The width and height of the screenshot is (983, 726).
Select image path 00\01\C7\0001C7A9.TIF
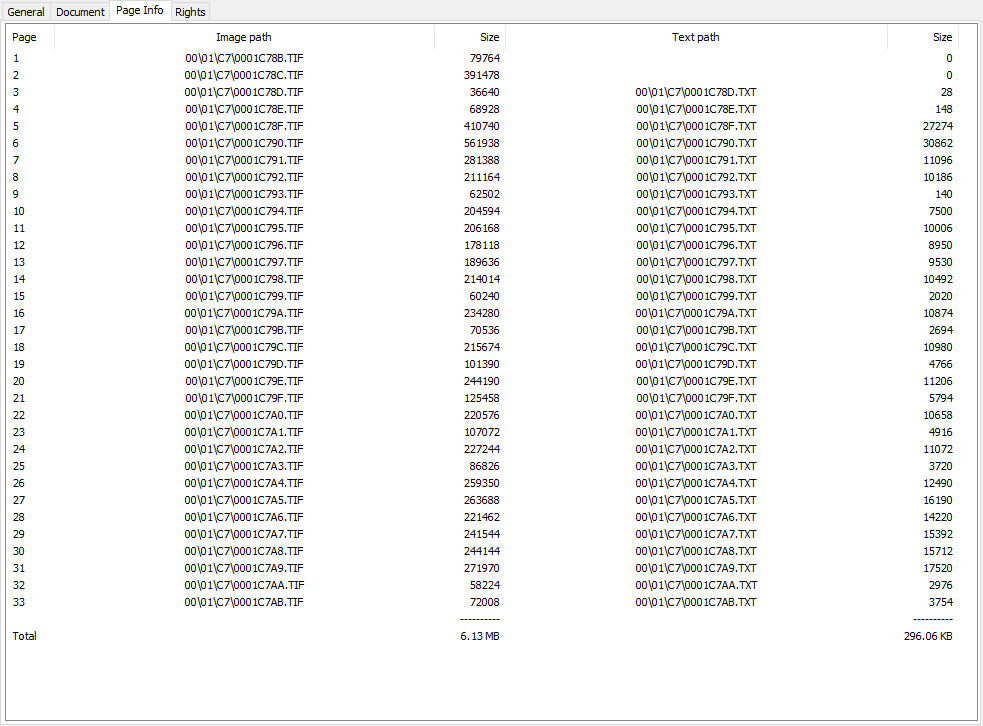point(244,568)
